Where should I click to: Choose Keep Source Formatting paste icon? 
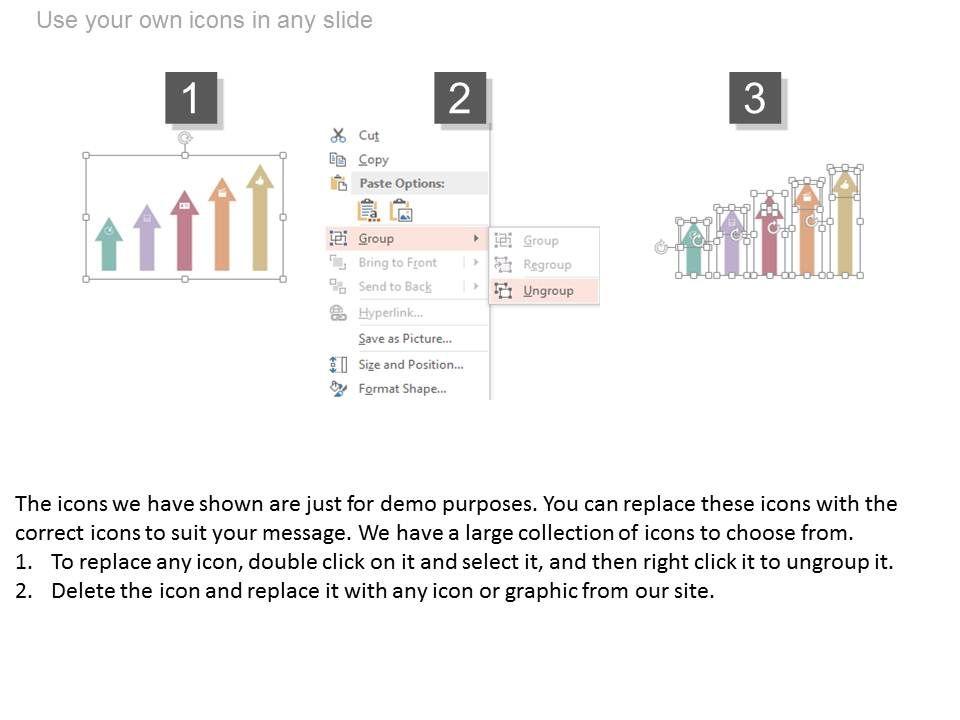coord(368,210)
